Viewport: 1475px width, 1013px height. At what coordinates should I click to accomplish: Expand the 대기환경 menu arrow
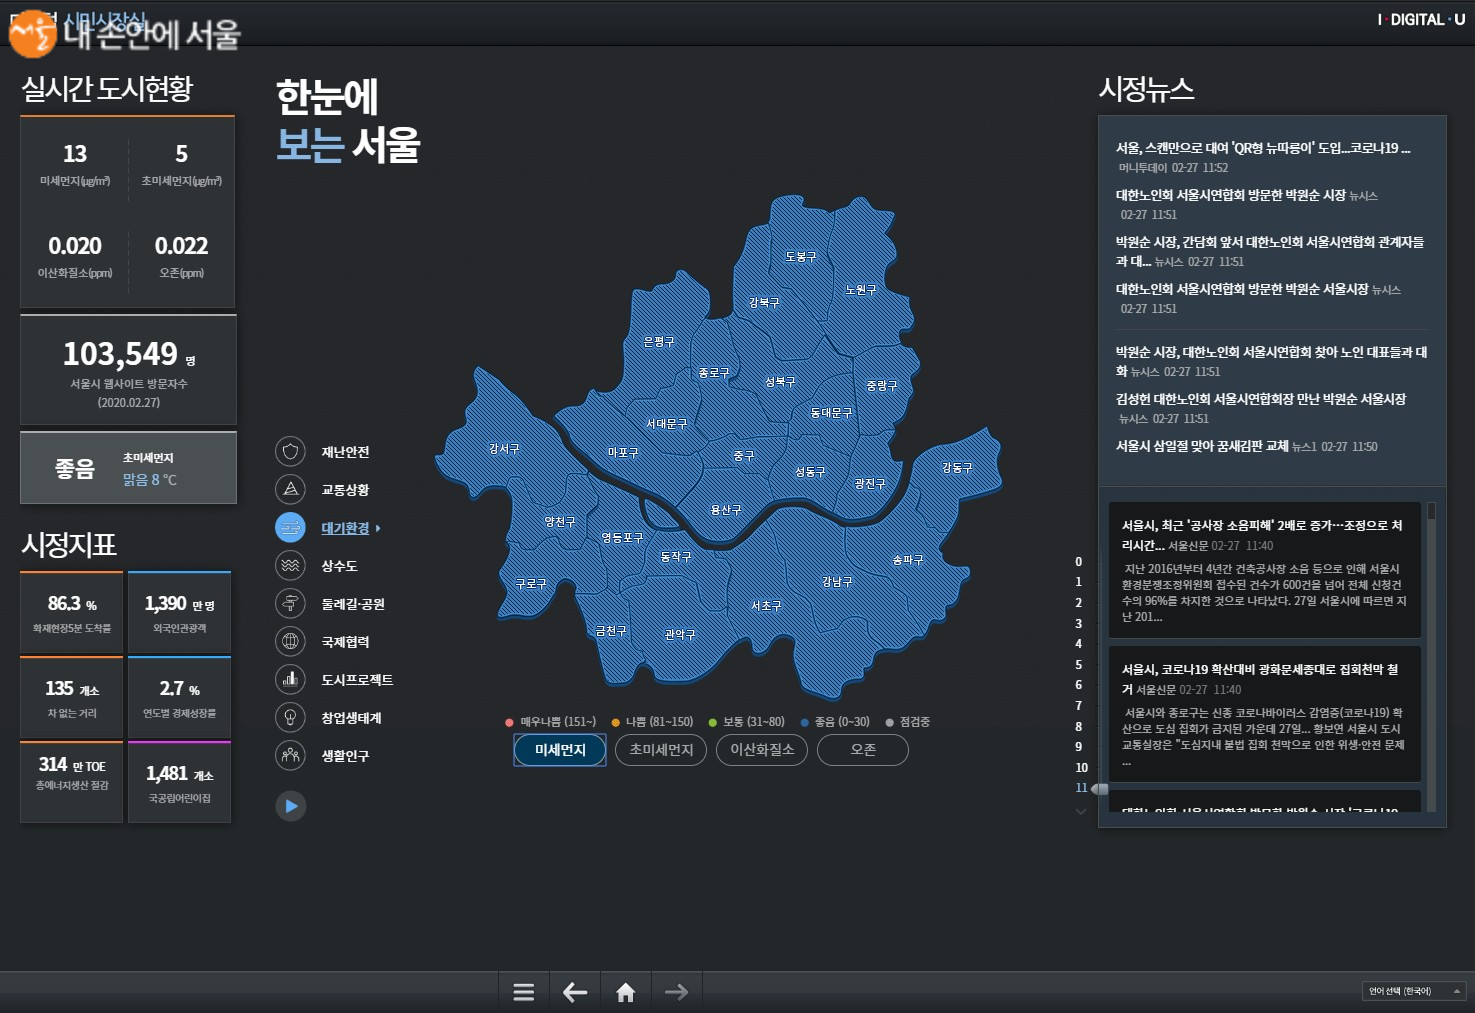pos(378,528)
